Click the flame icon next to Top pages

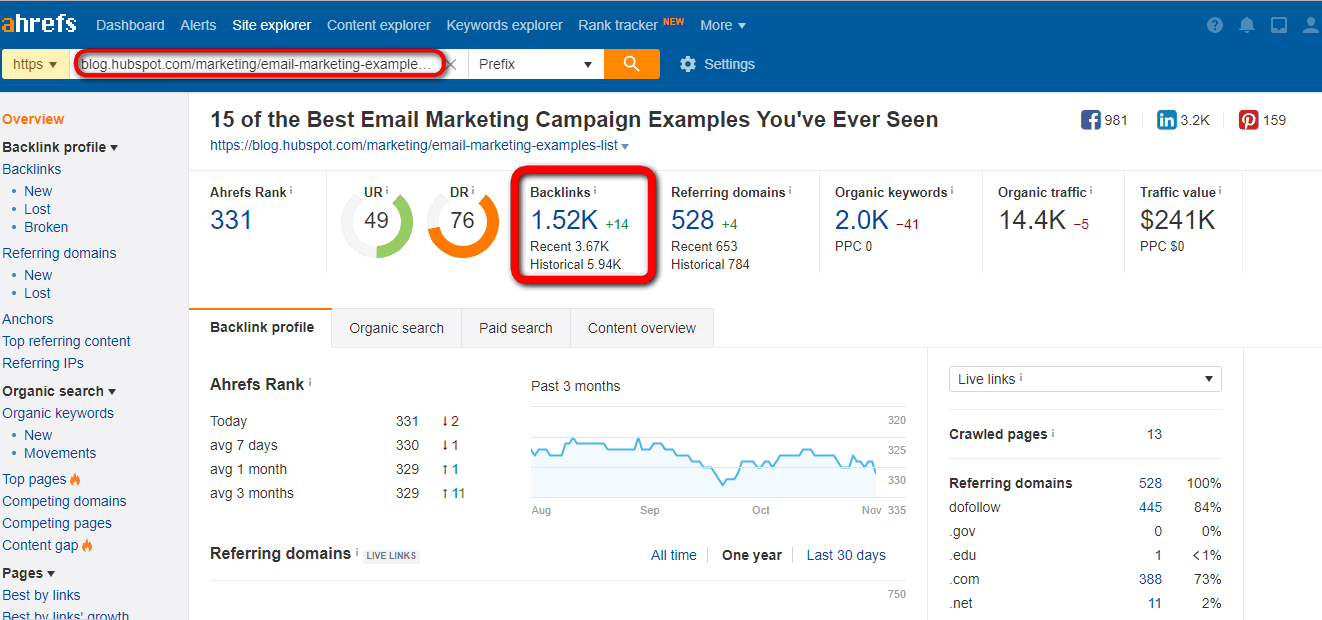(75, 479)
